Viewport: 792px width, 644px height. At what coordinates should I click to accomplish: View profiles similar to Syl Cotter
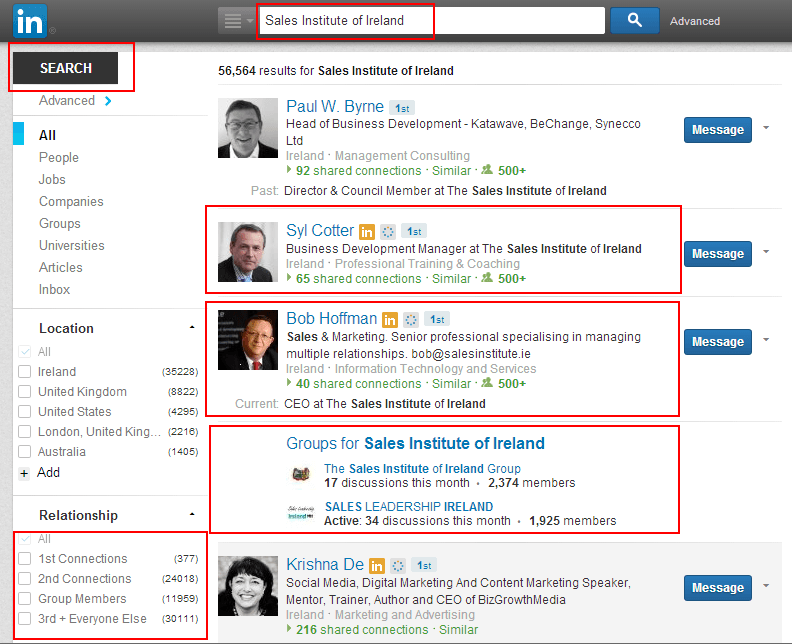(451, 279)
